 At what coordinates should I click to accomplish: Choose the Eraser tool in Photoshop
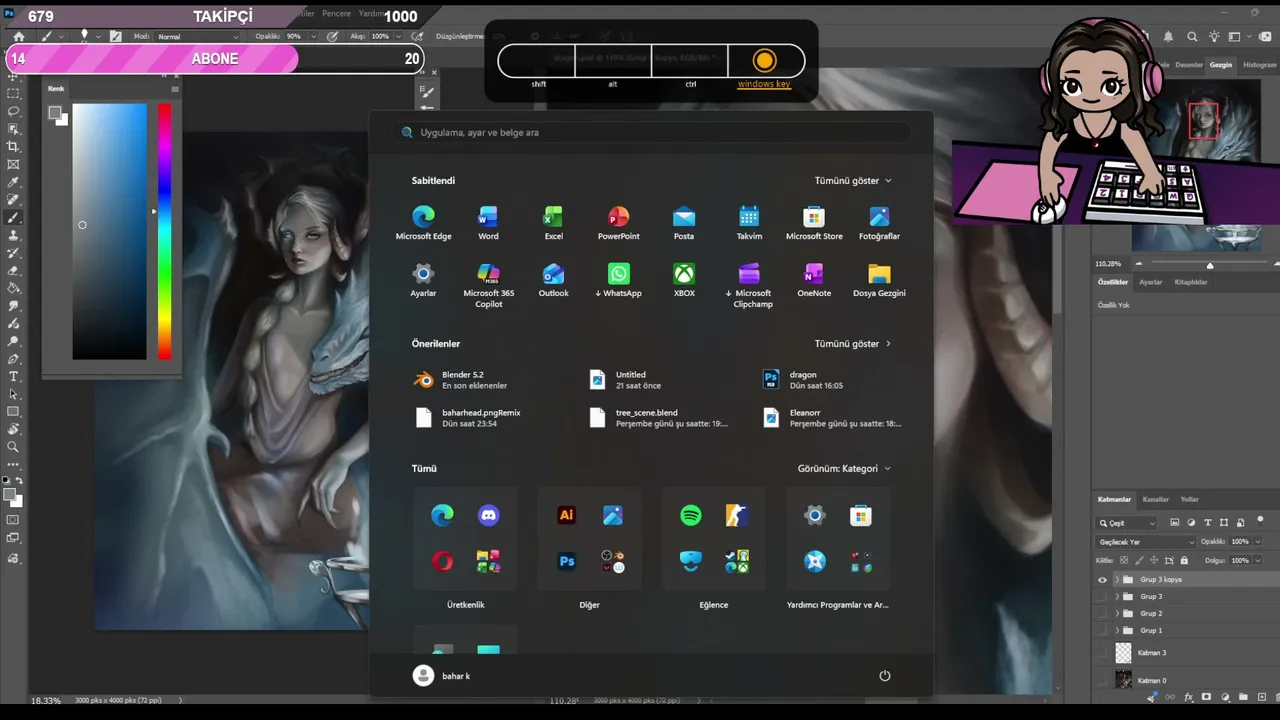point(13,270)
